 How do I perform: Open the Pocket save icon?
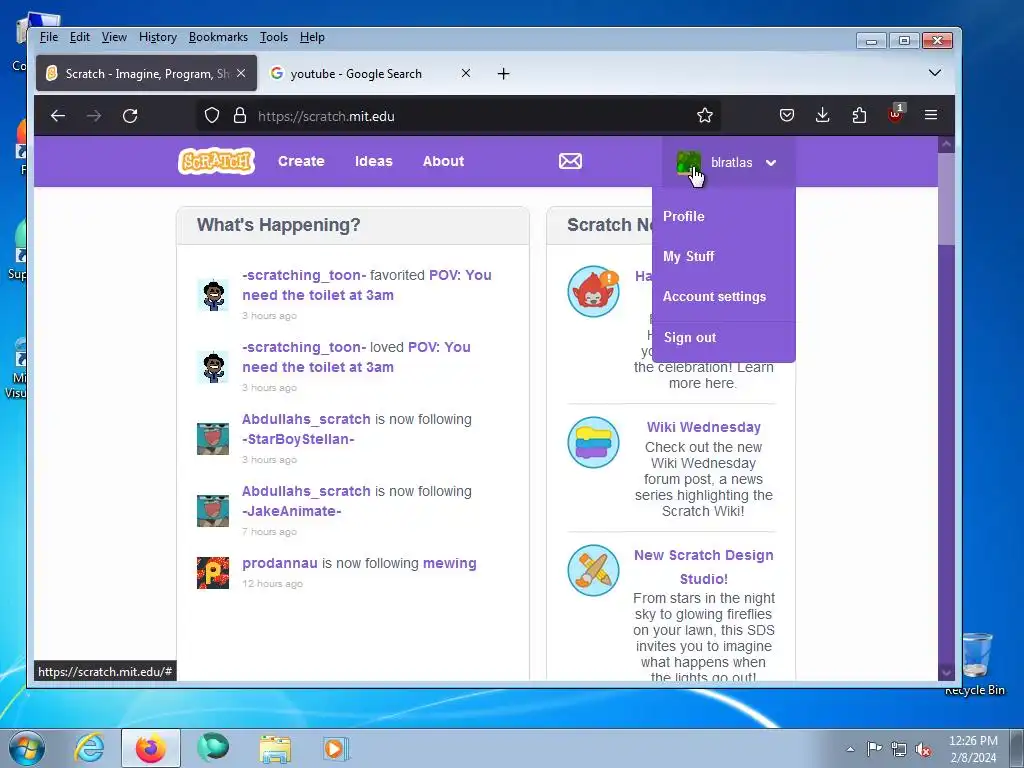pos(787,116)
